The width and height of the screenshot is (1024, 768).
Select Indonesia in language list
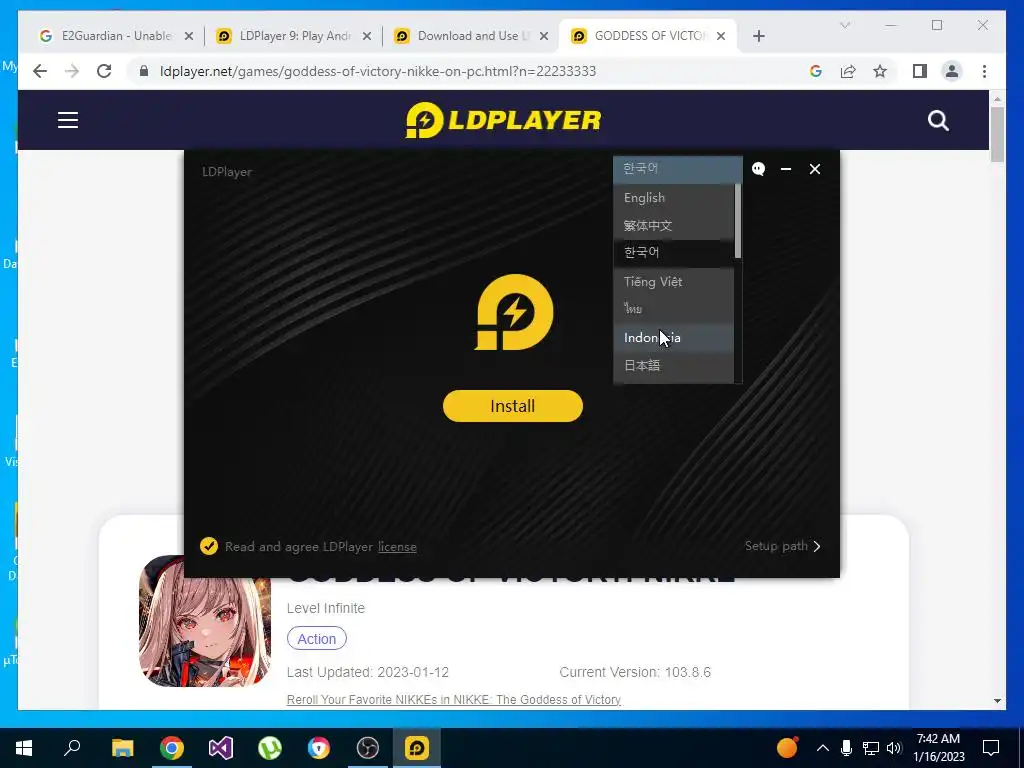(674, 338)
